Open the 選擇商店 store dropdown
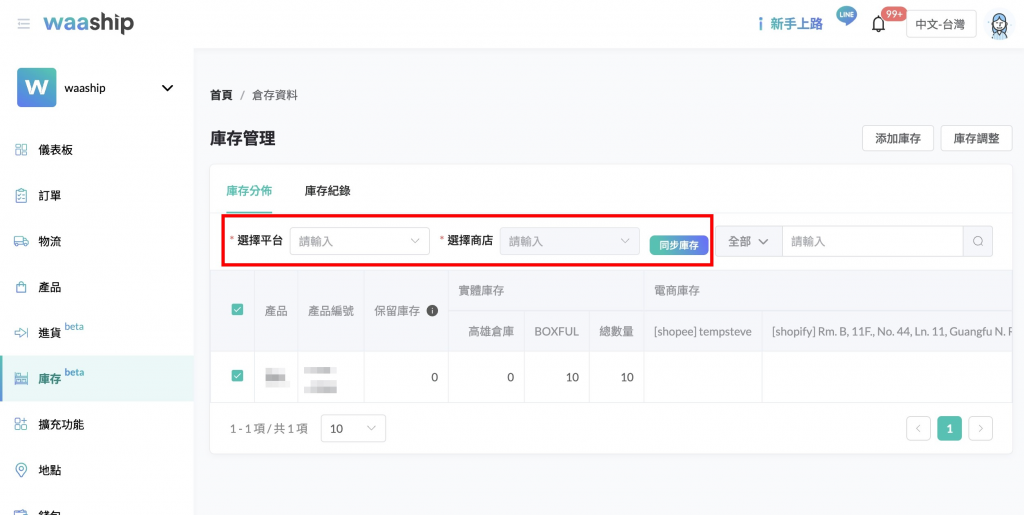The height and width of the screenshot is (515, 1024). click(x=569, y=241)
